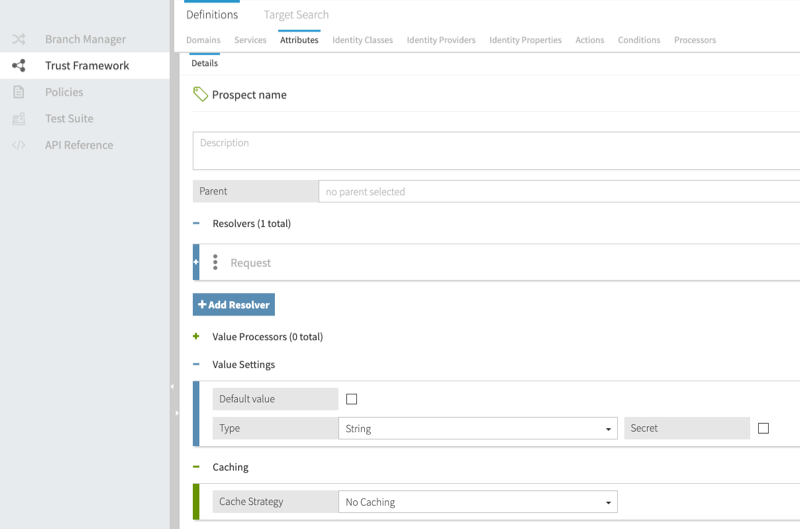Viewport: 800px width, 529px height.
Task: Open the Target Search tab
Action: (296, 15)
